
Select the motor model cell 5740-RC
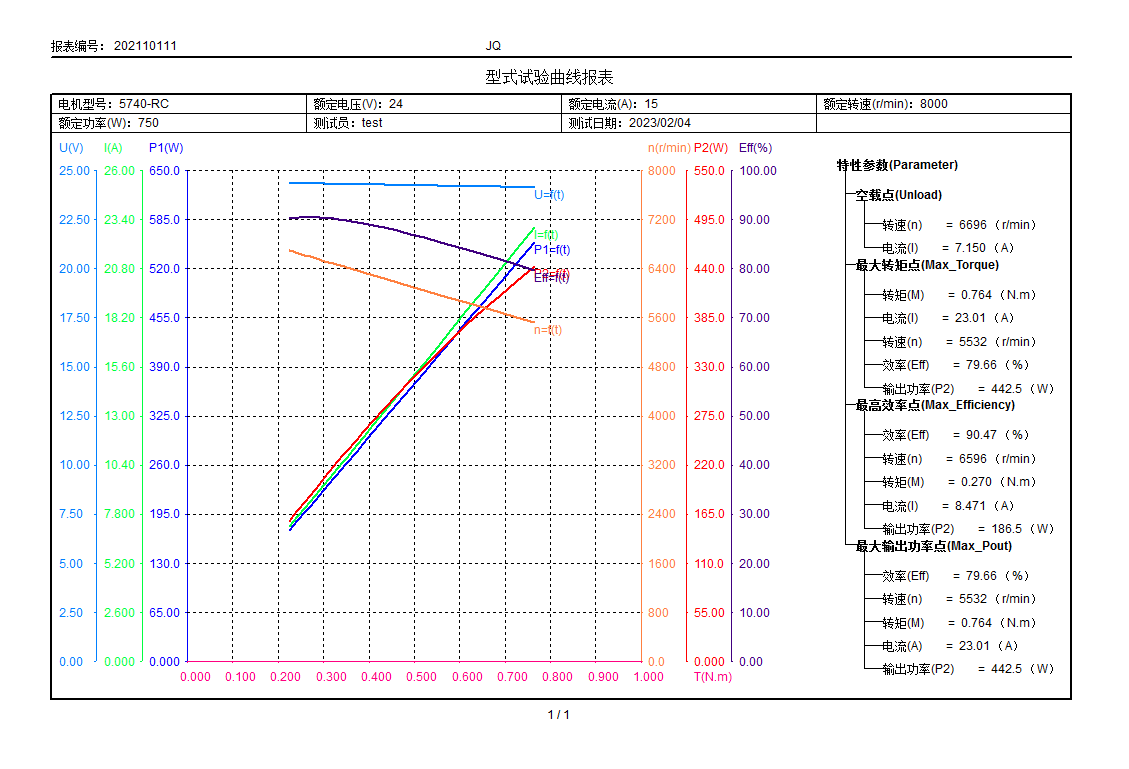click(x=143, y=104)
